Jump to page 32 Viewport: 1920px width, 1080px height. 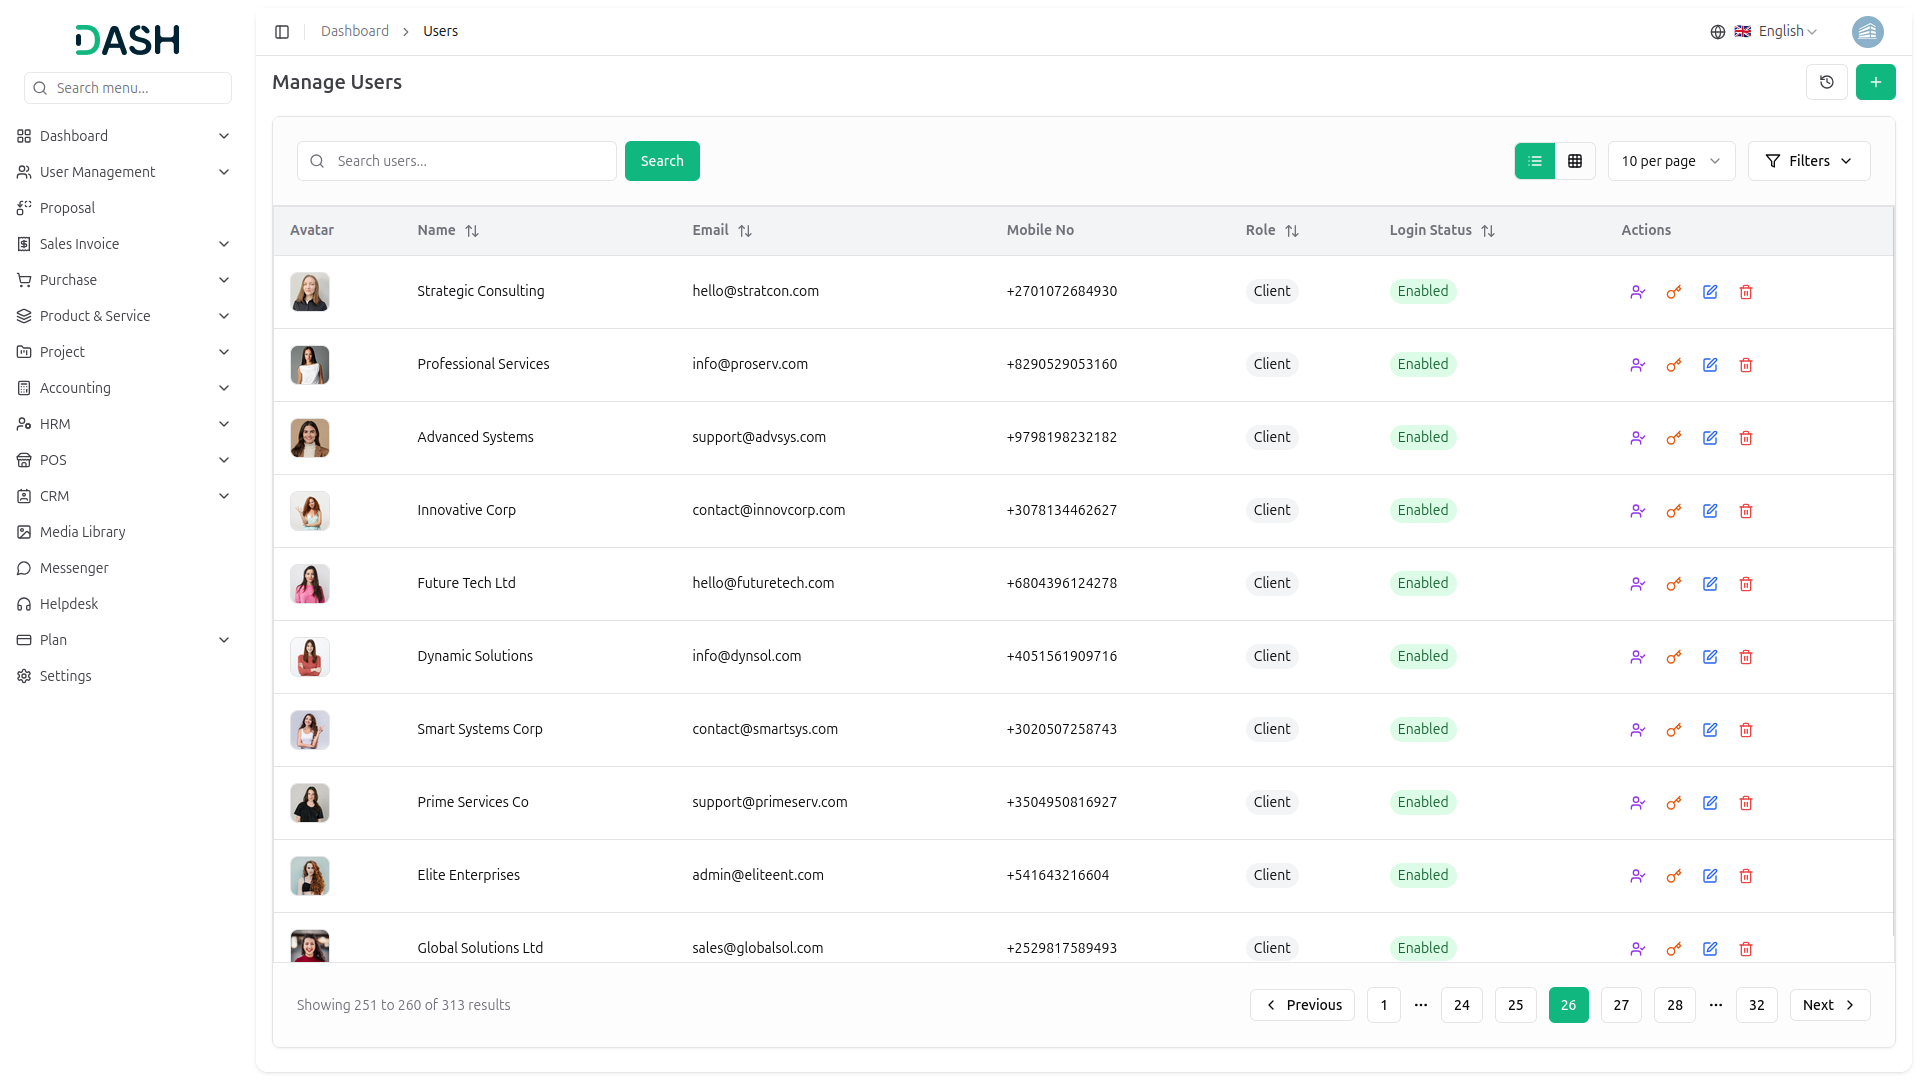pyautogui.click(x=1756, y=1005)
